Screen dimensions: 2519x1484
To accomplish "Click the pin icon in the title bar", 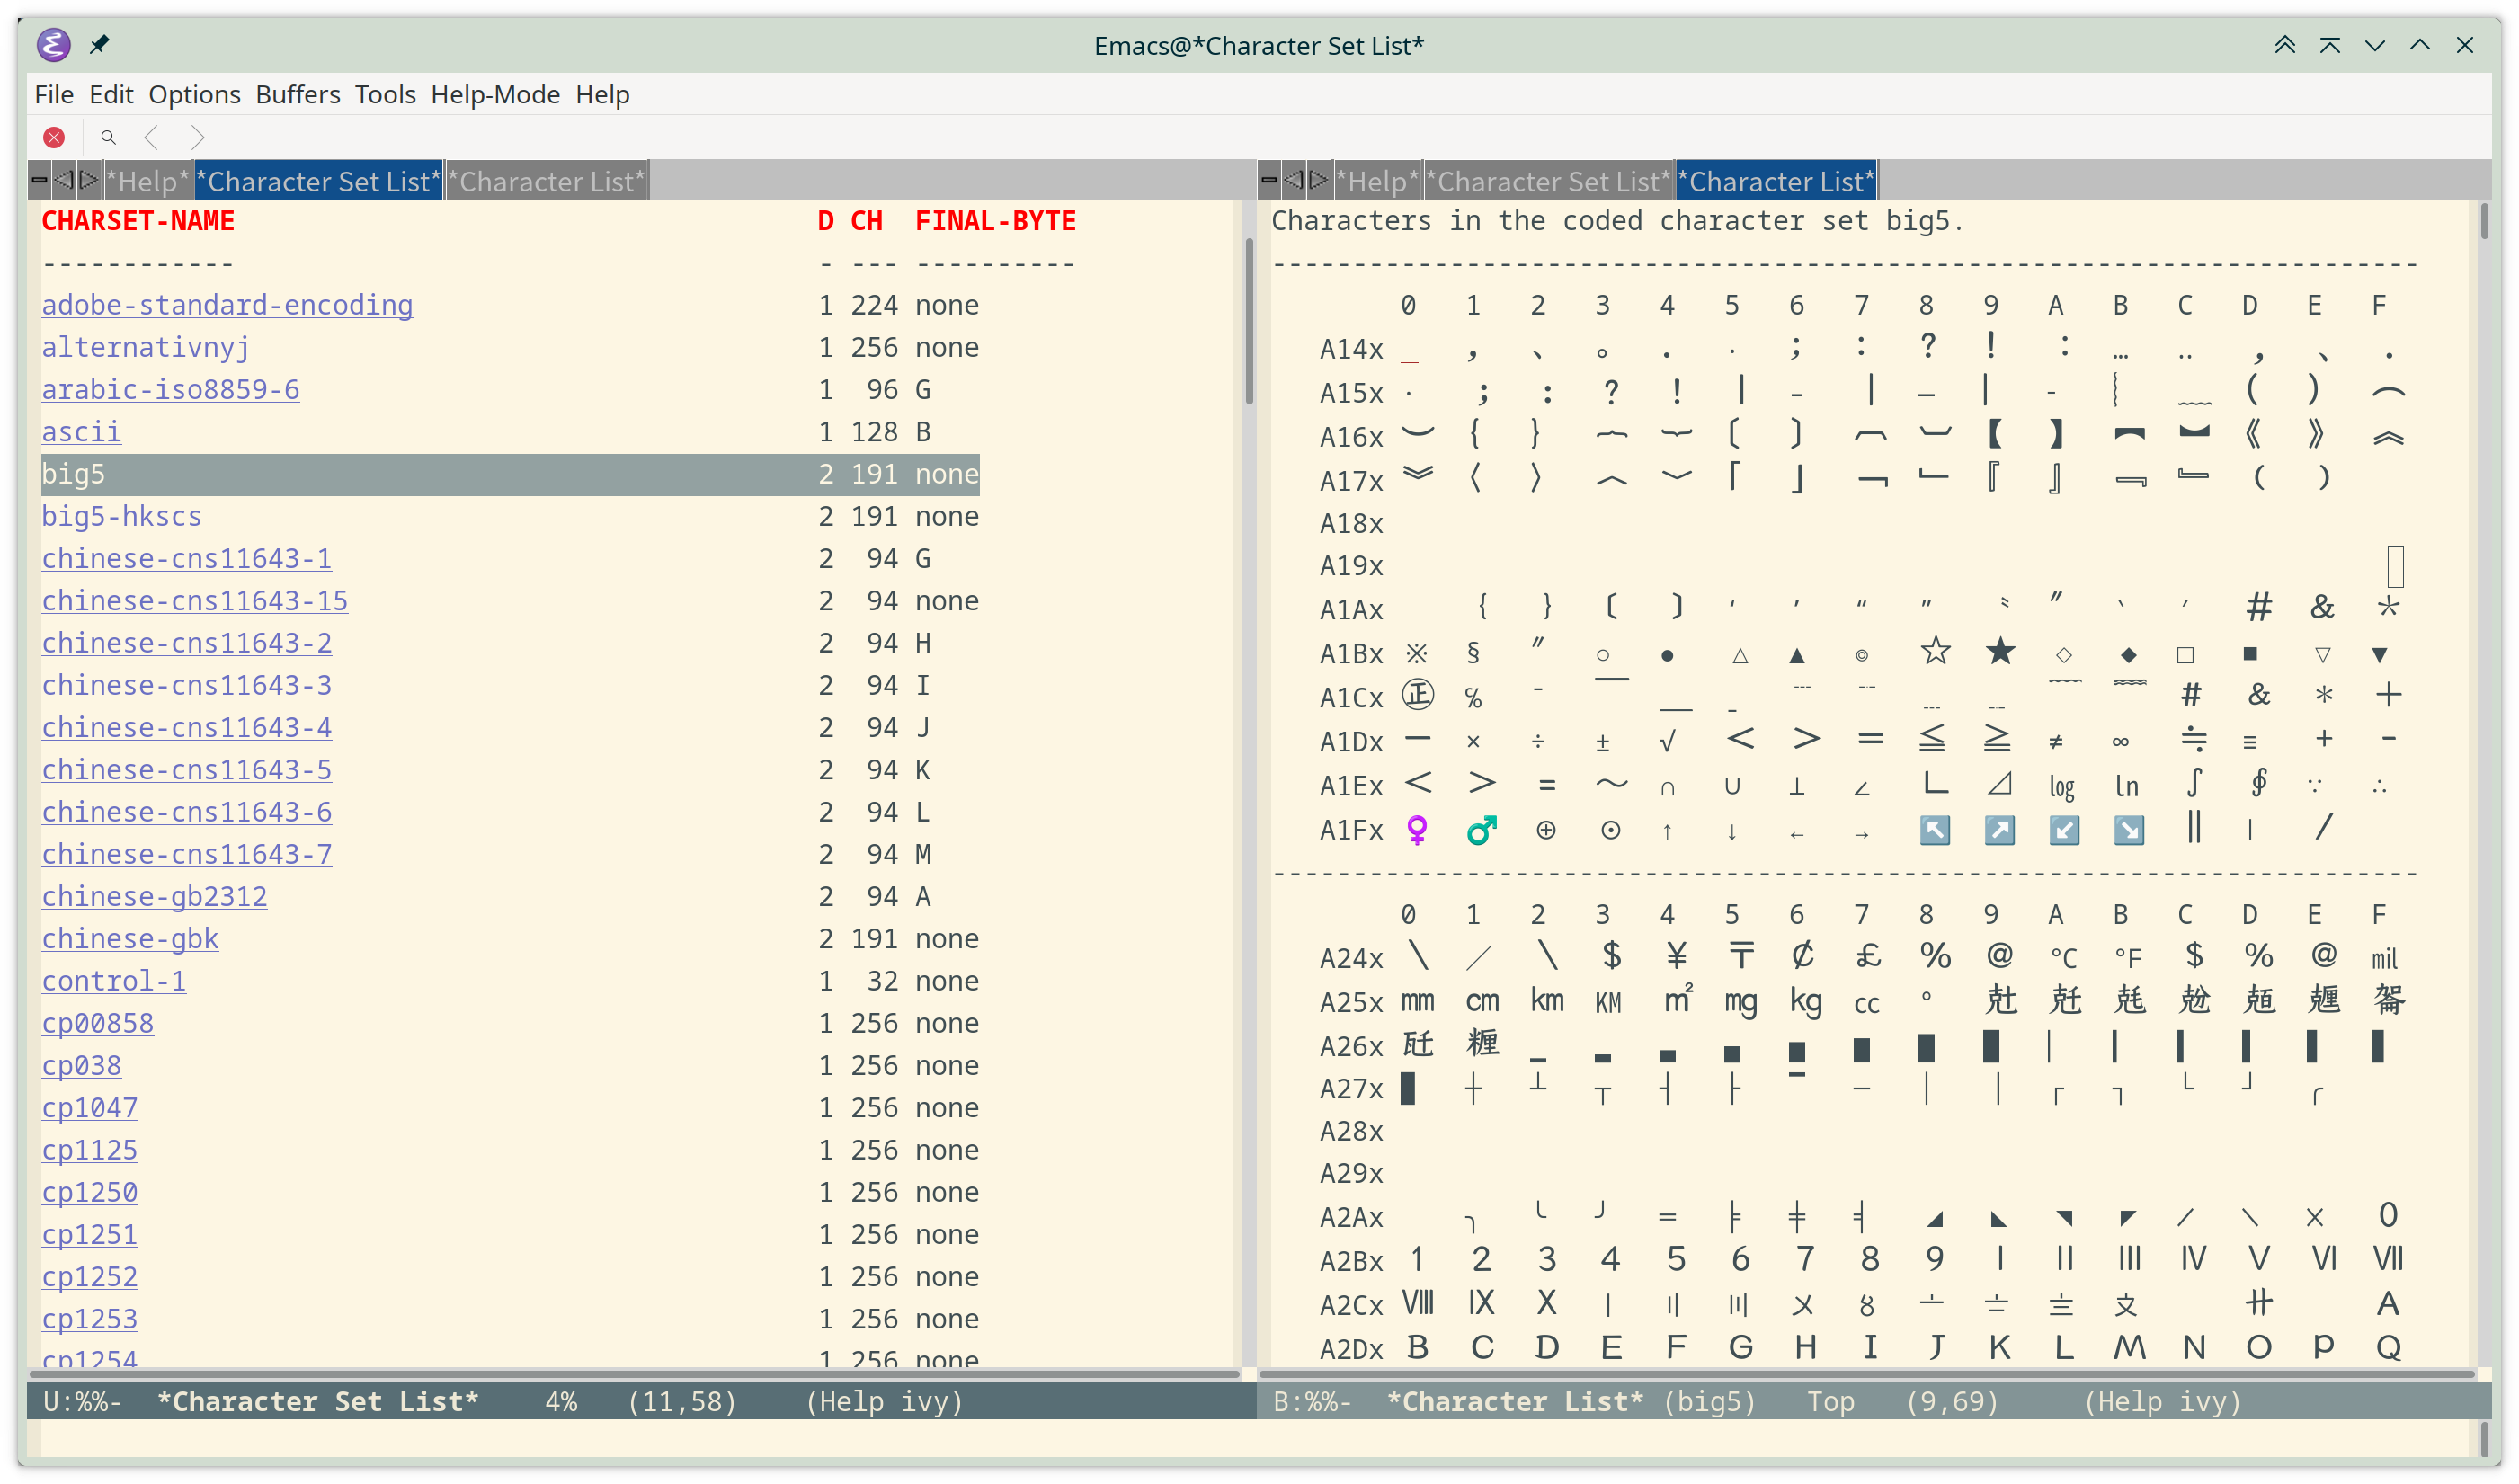I will (99, 45).
